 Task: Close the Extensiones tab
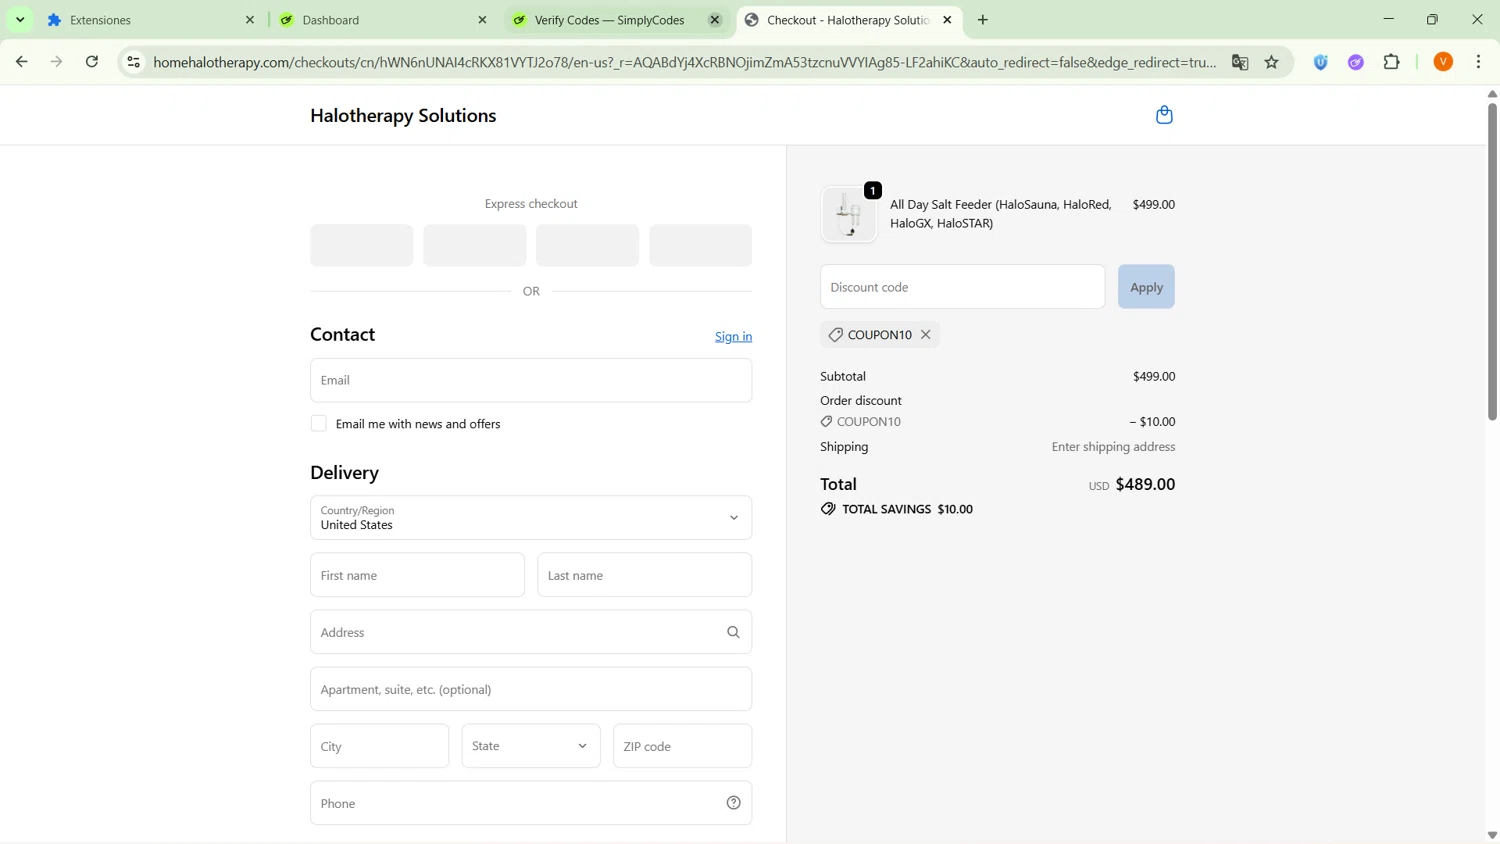250,20
